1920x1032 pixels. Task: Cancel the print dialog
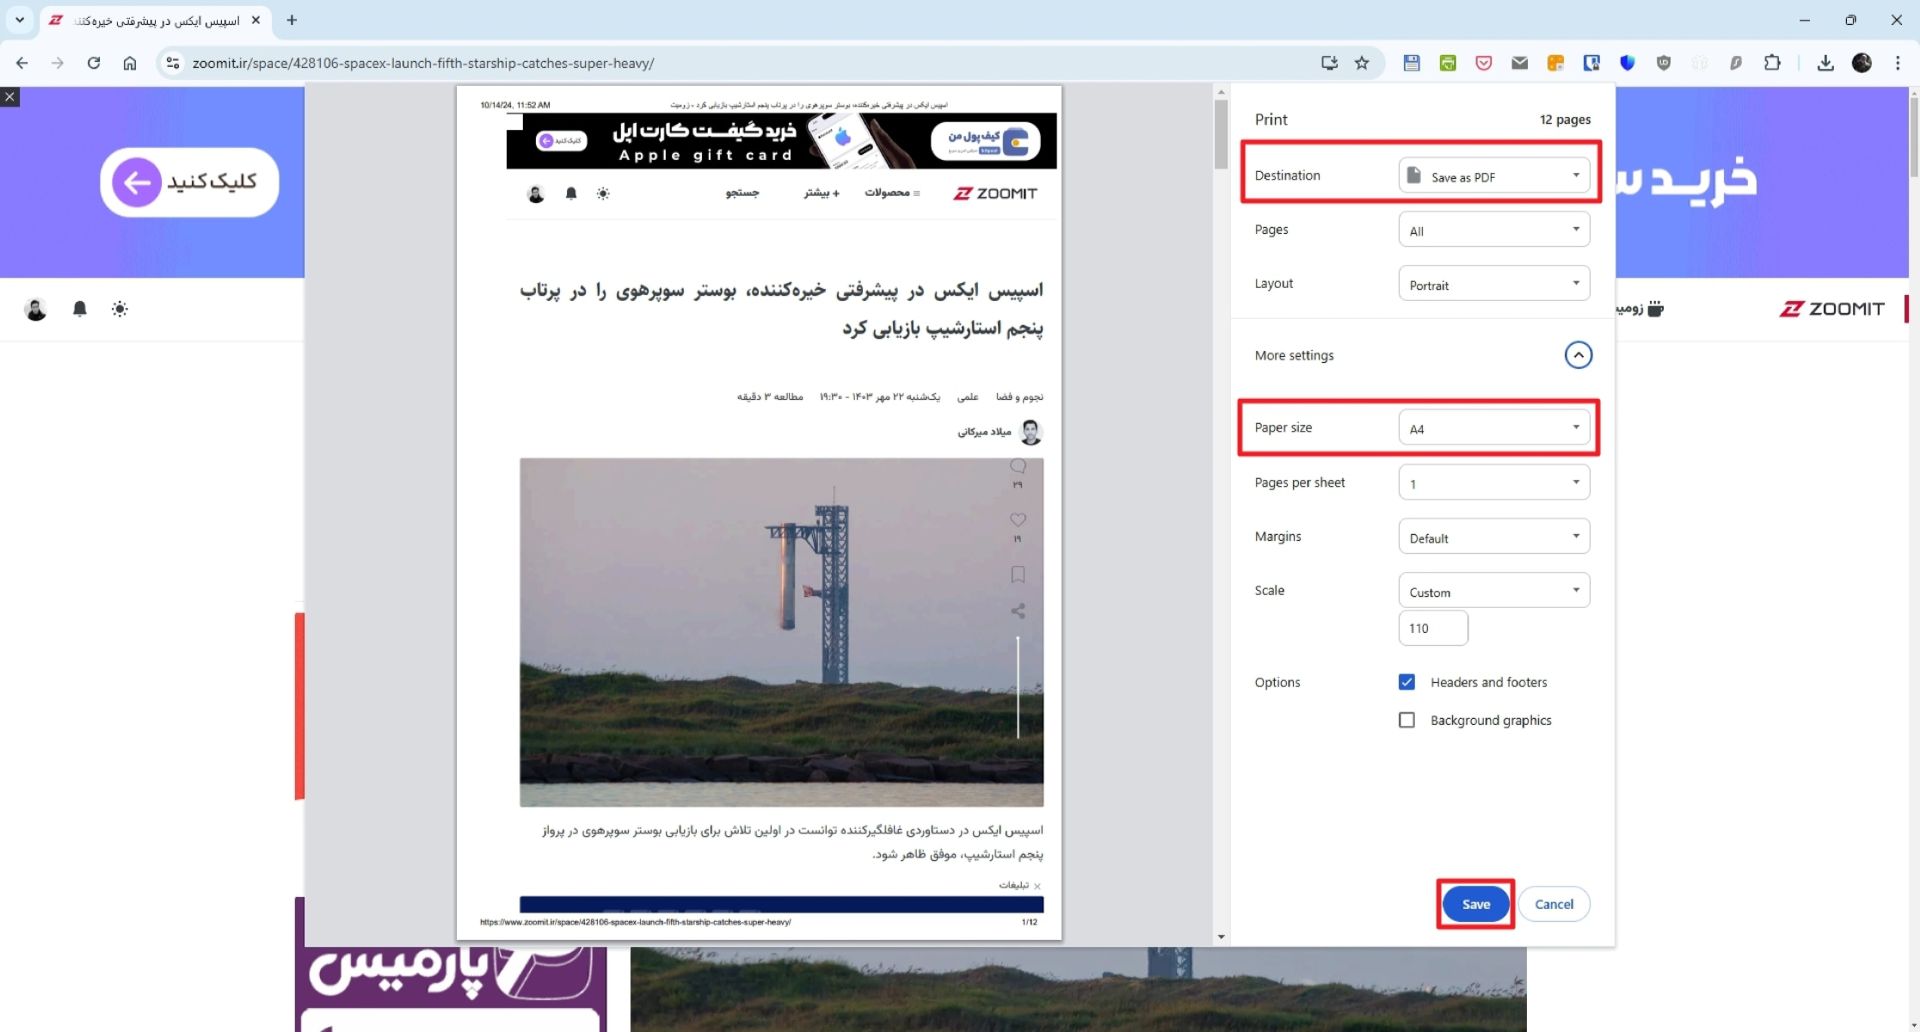coord(1554,904)
